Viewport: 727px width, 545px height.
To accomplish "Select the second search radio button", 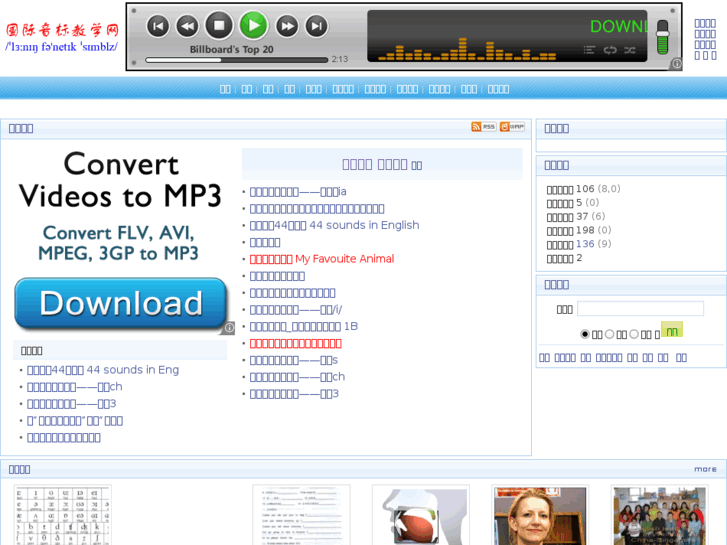I will 610,334.
